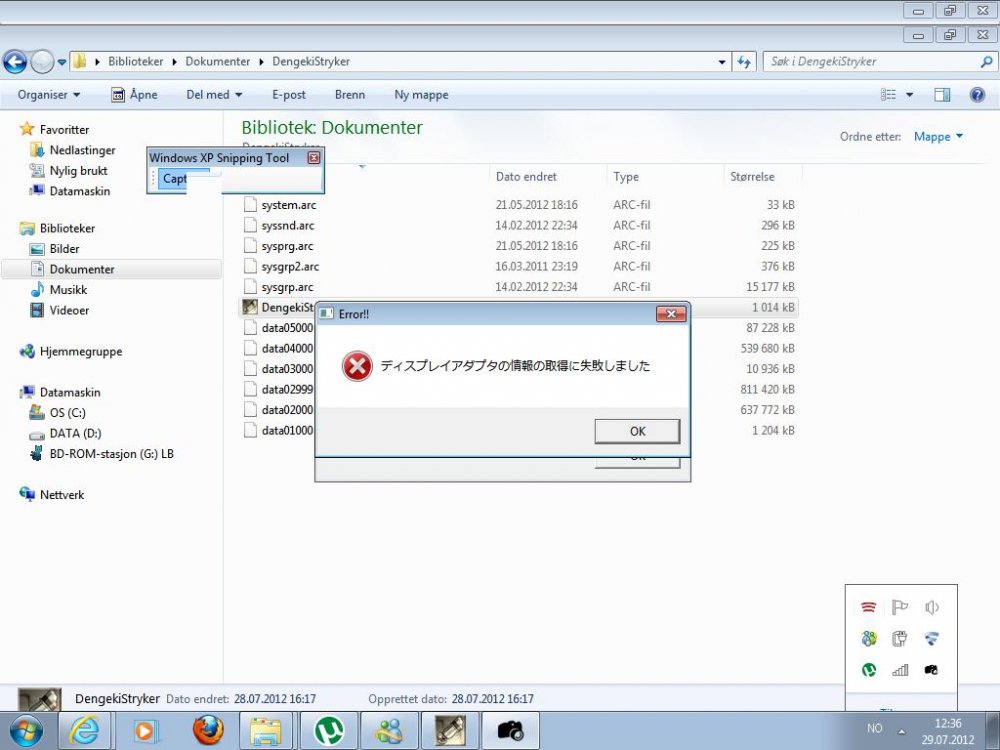Click the speaker volume tray icon

[x=932, y=607]
